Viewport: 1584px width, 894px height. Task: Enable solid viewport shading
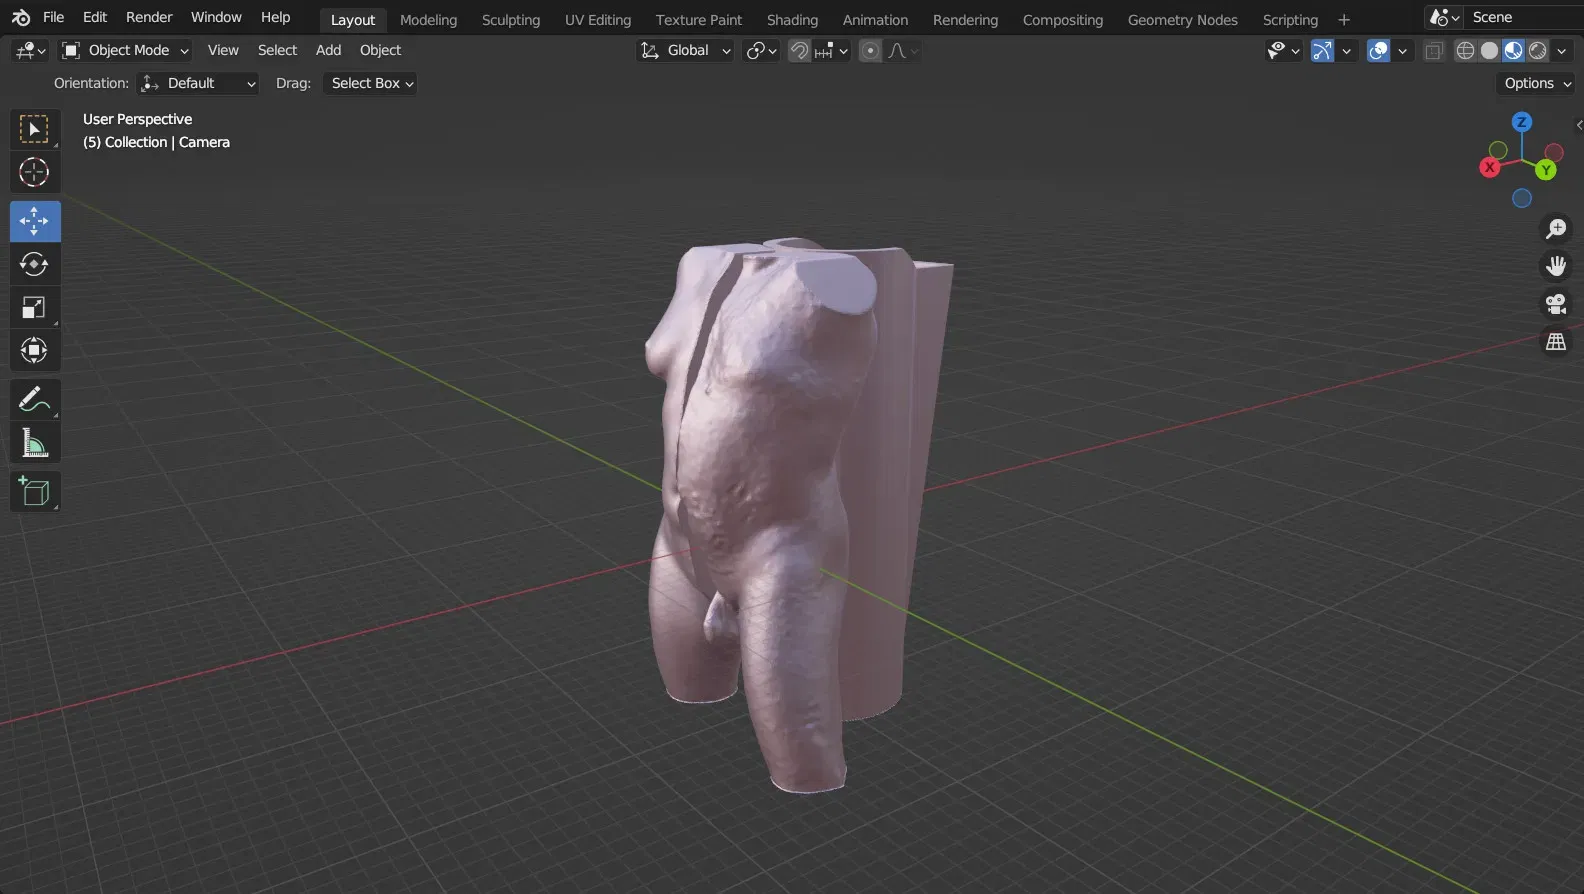(x=1490, y=51)
